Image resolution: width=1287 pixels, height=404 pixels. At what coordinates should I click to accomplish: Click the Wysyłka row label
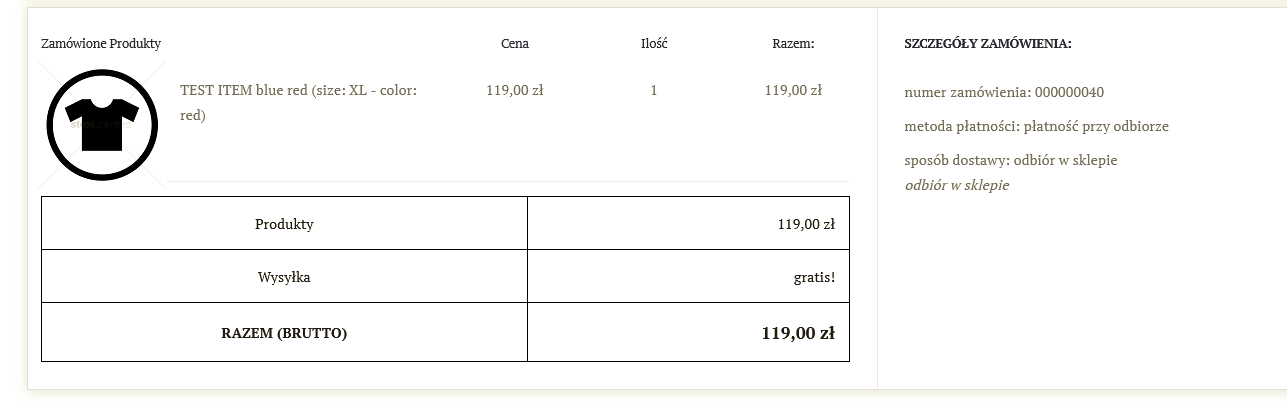point(284,277)
